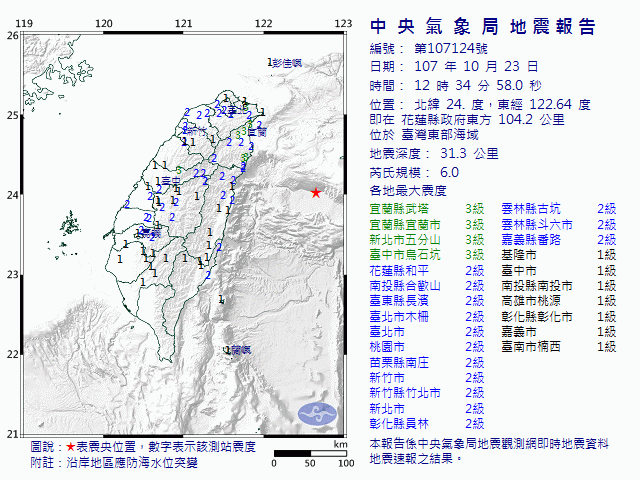Click the magnitude line 芮氏規模 6.0
This screenshot has height=480, width=640.
coord(414,173)
